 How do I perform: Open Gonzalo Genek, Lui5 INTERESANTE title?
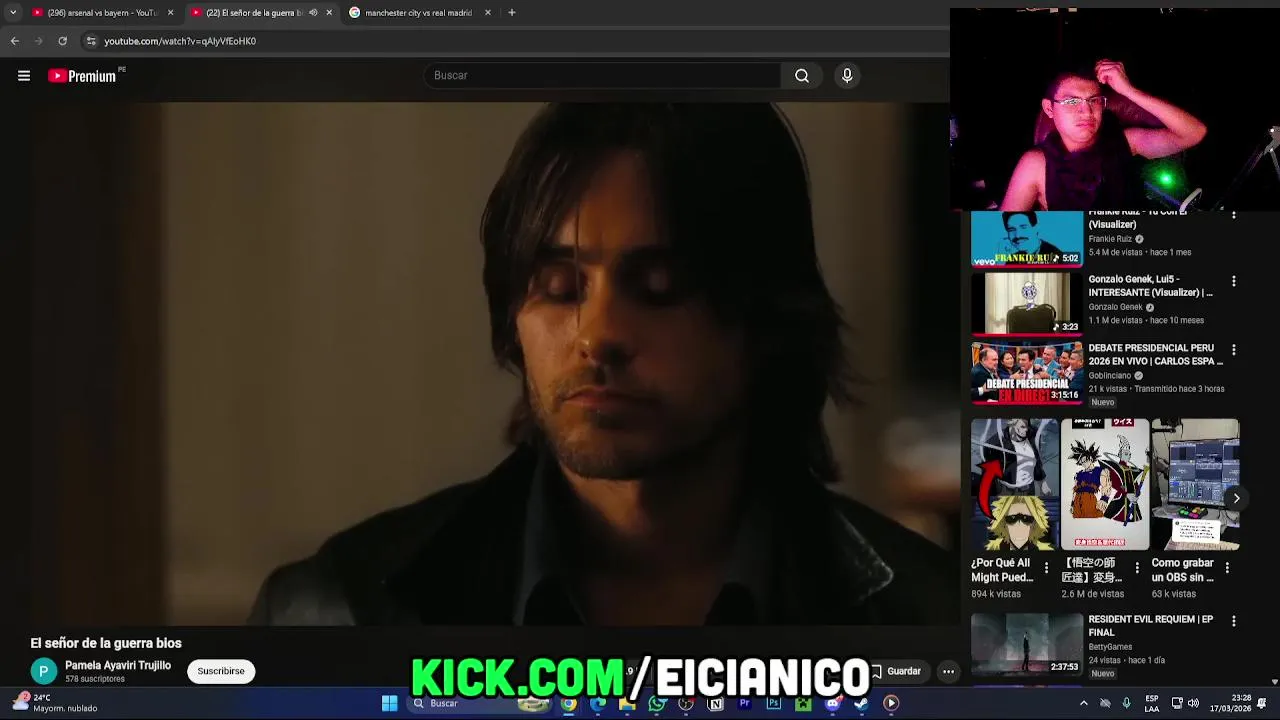(1150, 286)
